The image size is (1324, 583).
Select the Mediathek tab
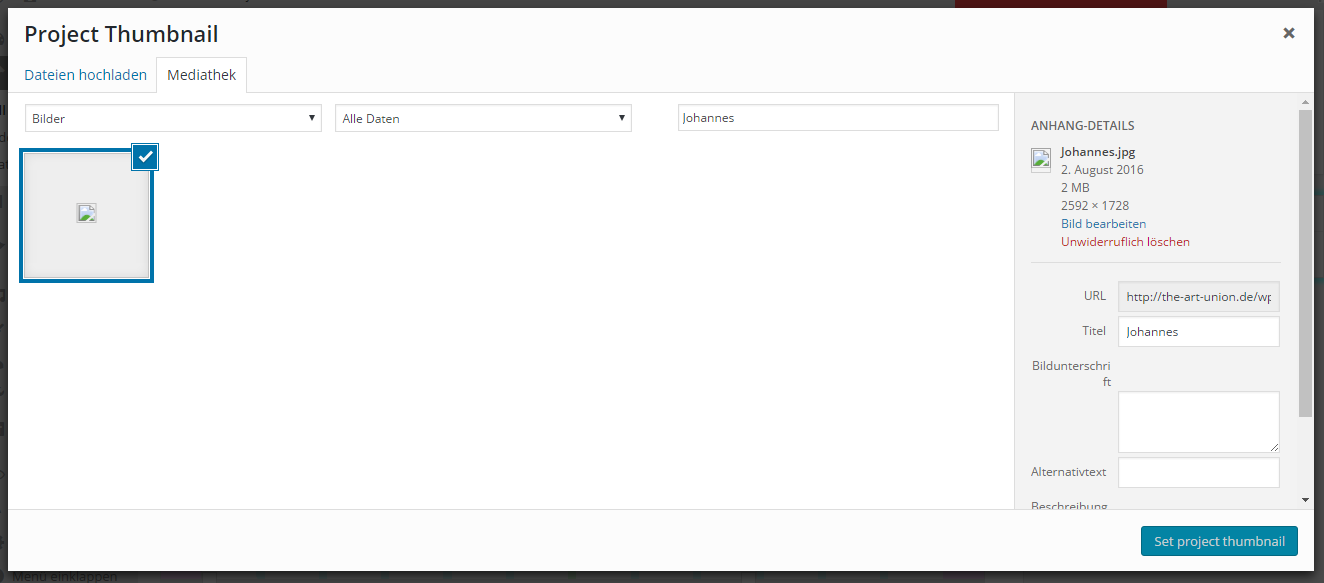[x=202, y=75]
